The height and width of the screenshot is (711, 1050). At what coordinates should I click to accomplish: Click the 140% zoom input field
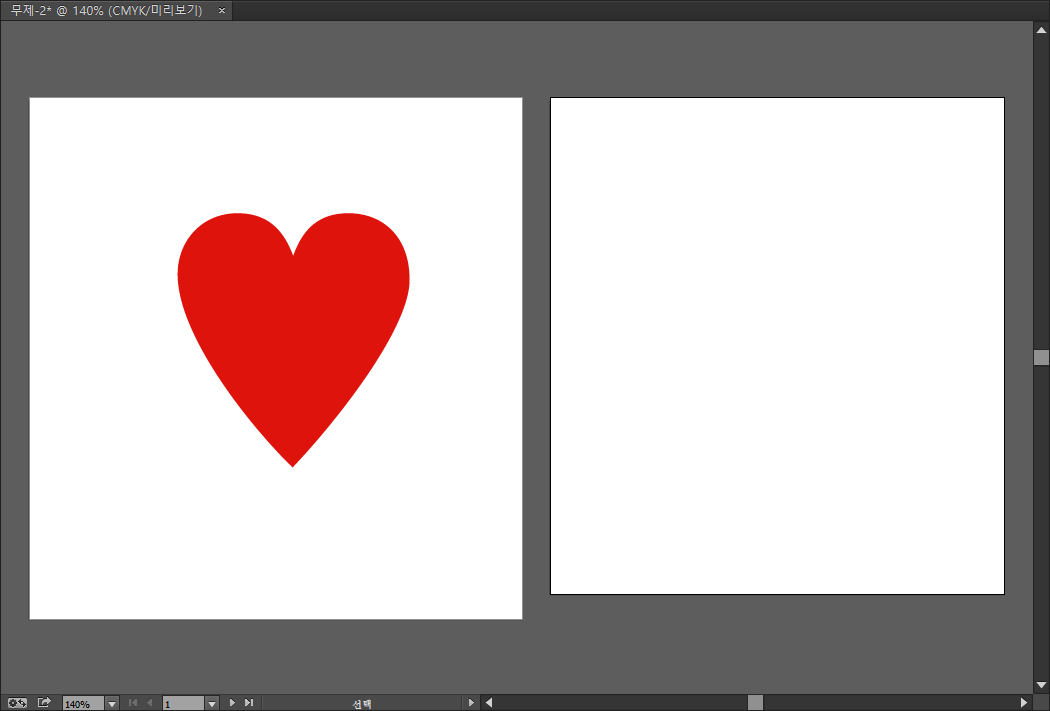pyautogui.click(x=82, y=704)
